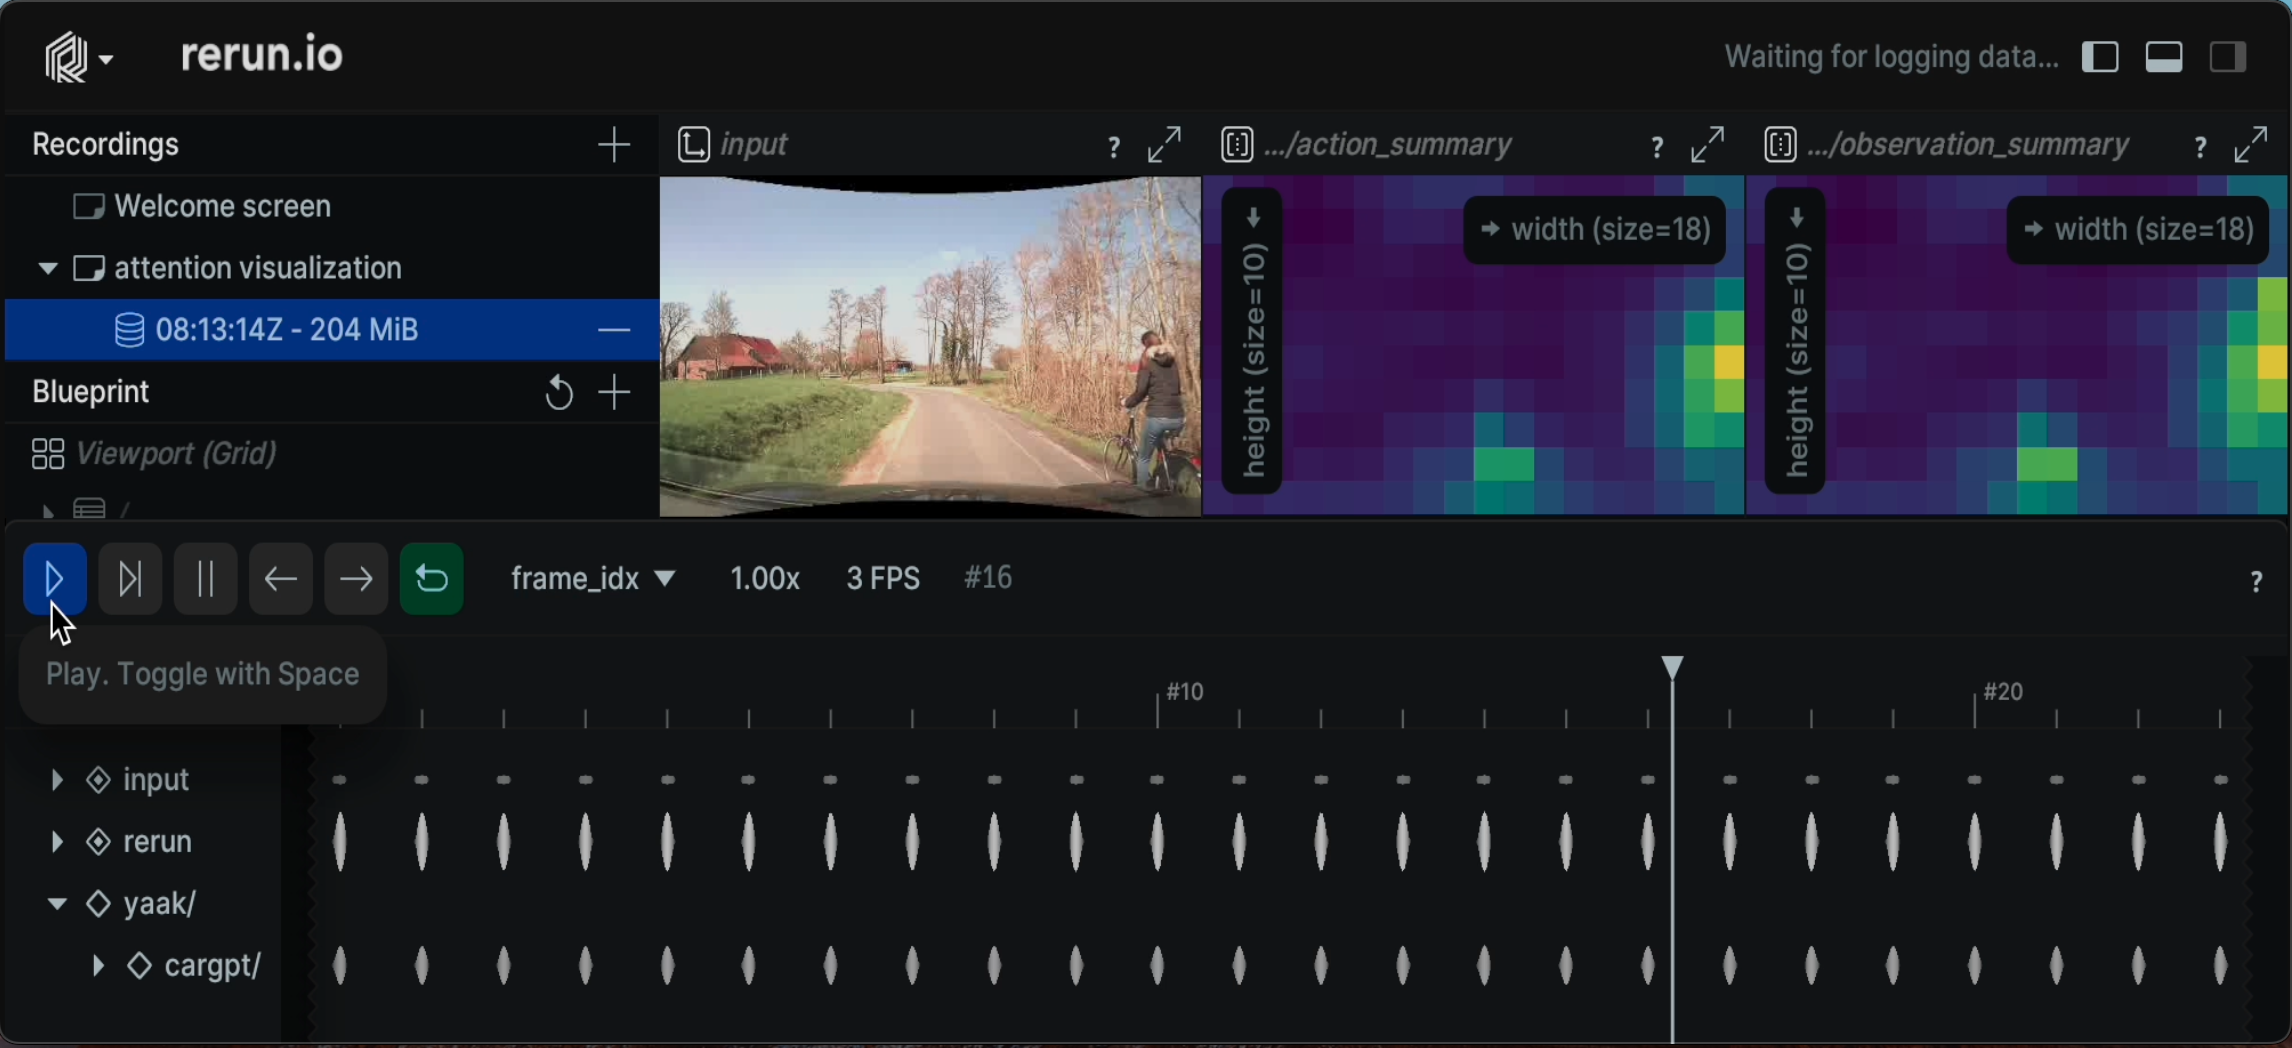Show help for the observation_summary view

[x=2200, y=147]
